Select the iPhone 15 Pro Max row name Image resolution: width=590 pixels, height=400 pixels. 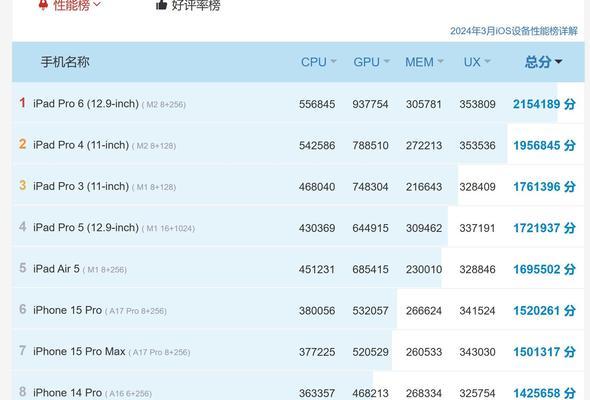click(79, 351)
